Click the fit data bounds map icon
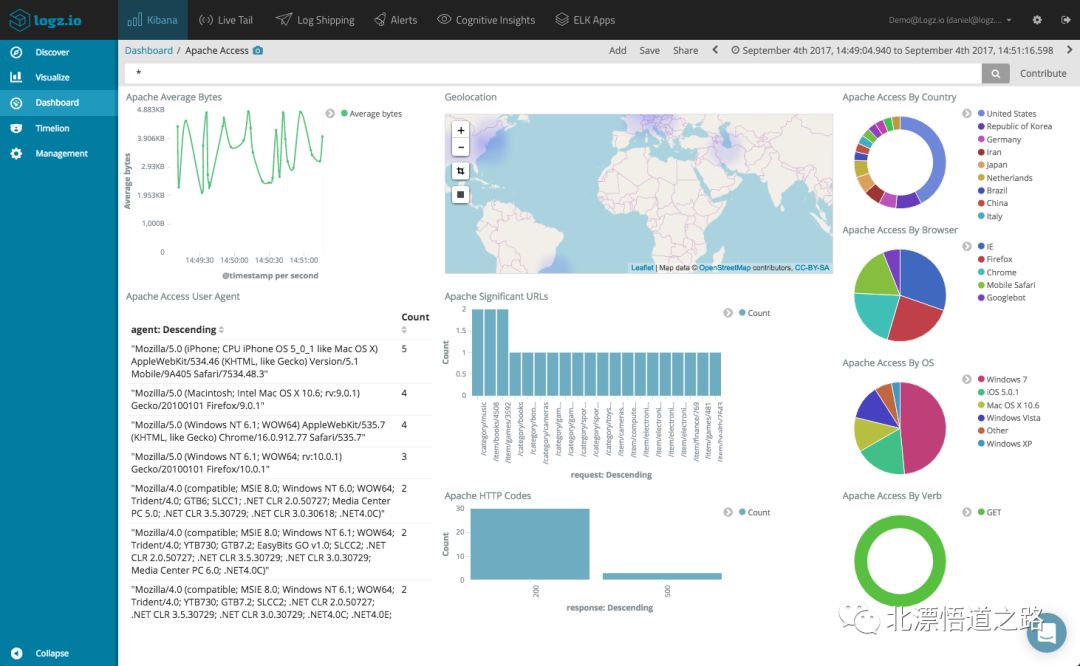This screenshot has width=1080, height=666. [x=461, y=171]
